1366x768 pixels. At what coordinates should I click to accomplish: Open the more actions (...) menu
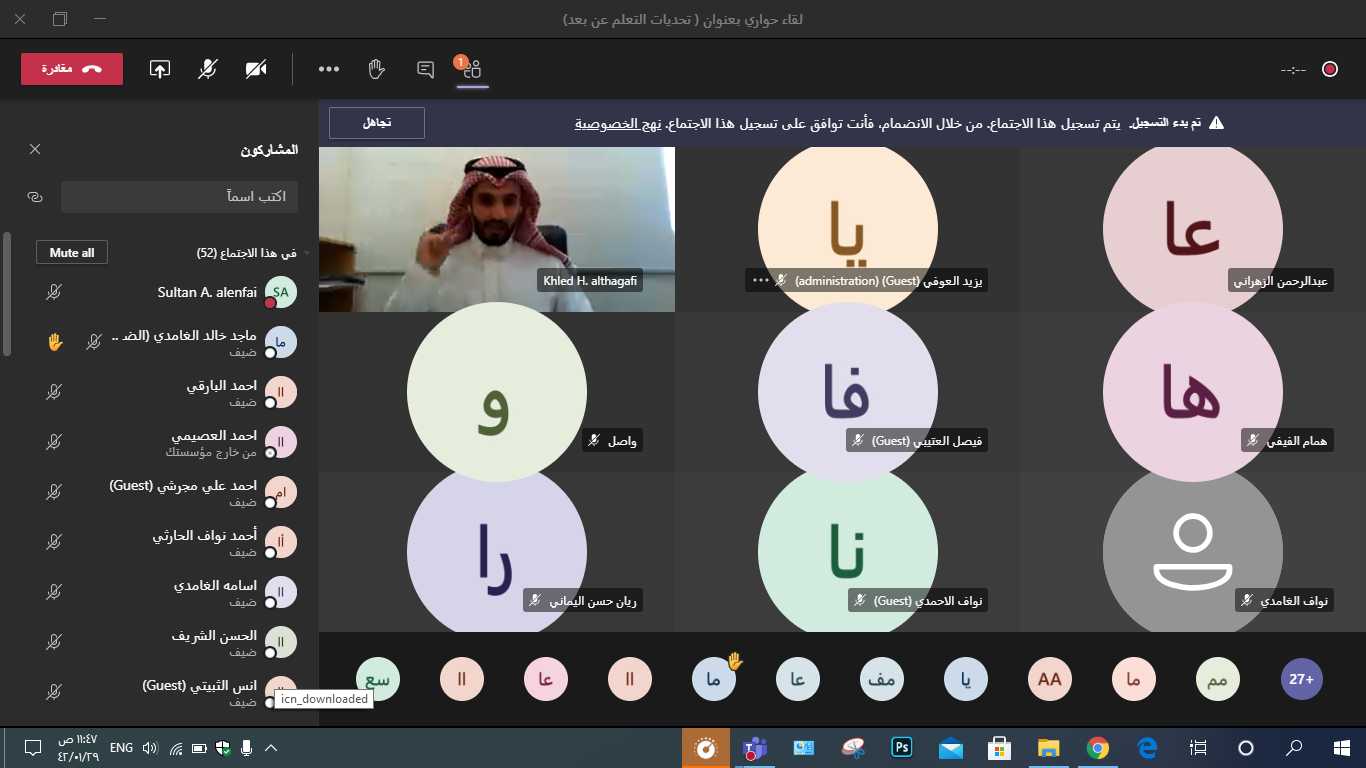pos(329,69)
